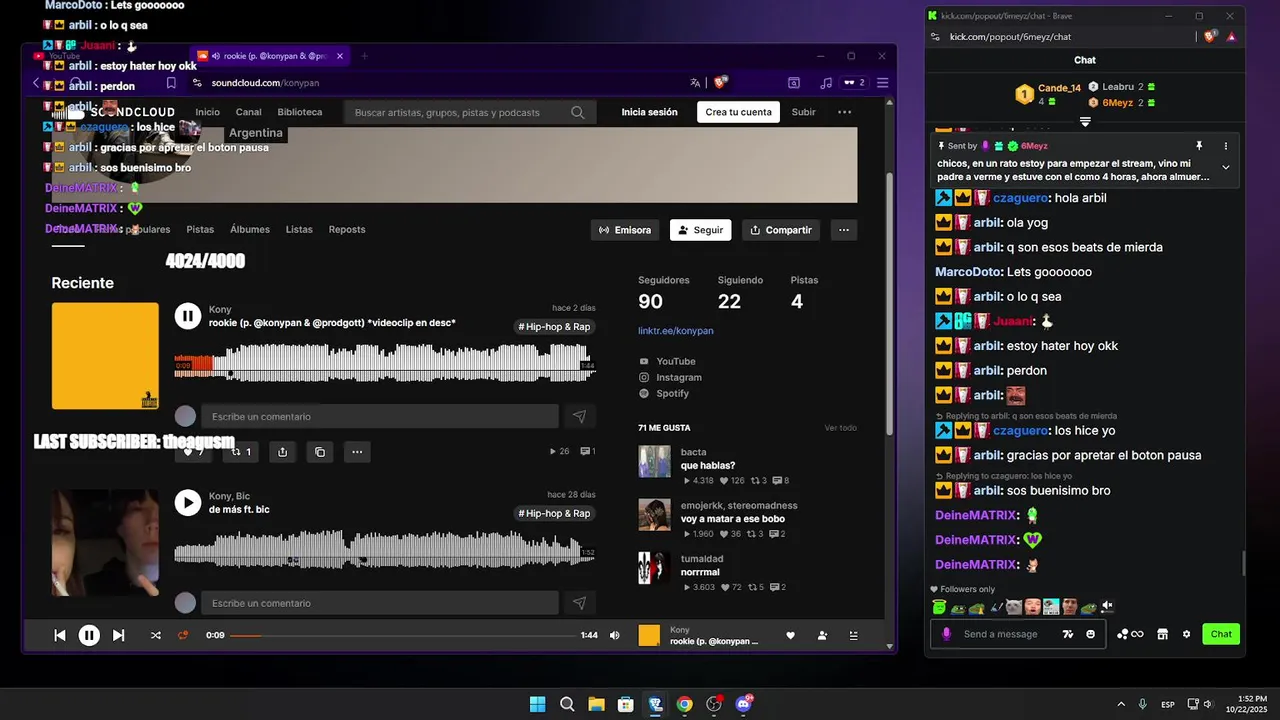Switch to the Álbumes tab

point(250,229)
